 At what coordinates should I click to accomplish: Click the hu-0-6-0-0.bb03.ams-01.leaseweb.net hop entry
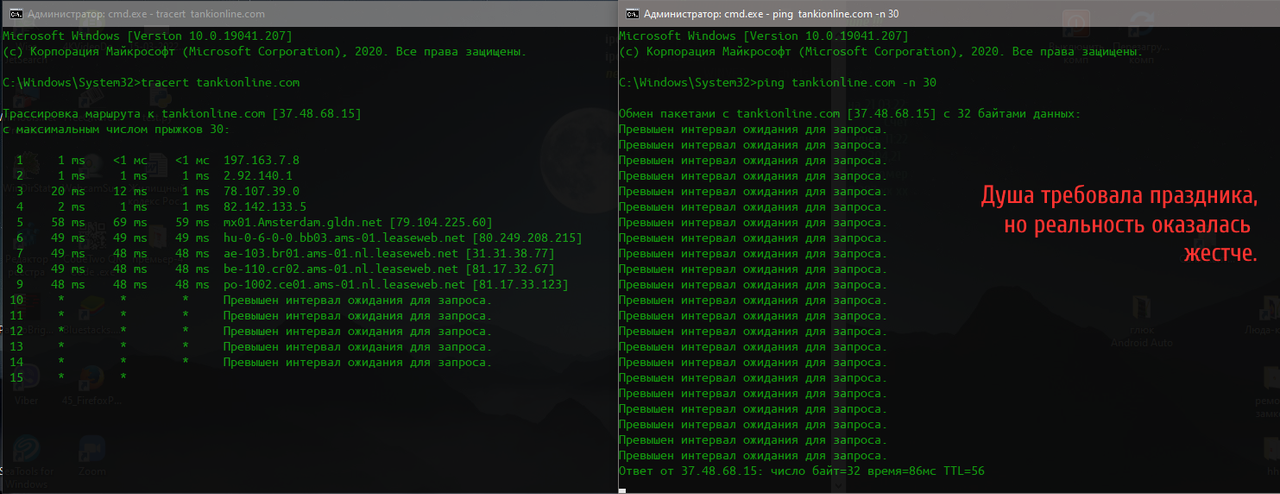[403, 238]
